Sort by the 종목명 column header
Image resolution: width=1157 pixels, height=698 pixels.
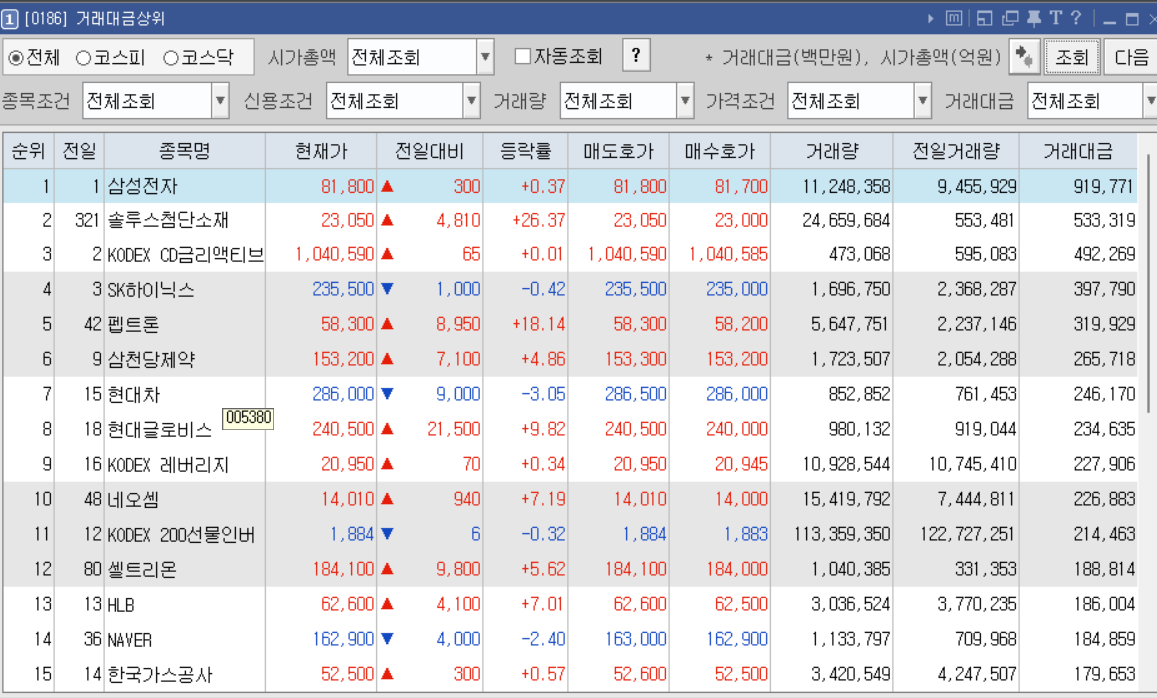184,151
